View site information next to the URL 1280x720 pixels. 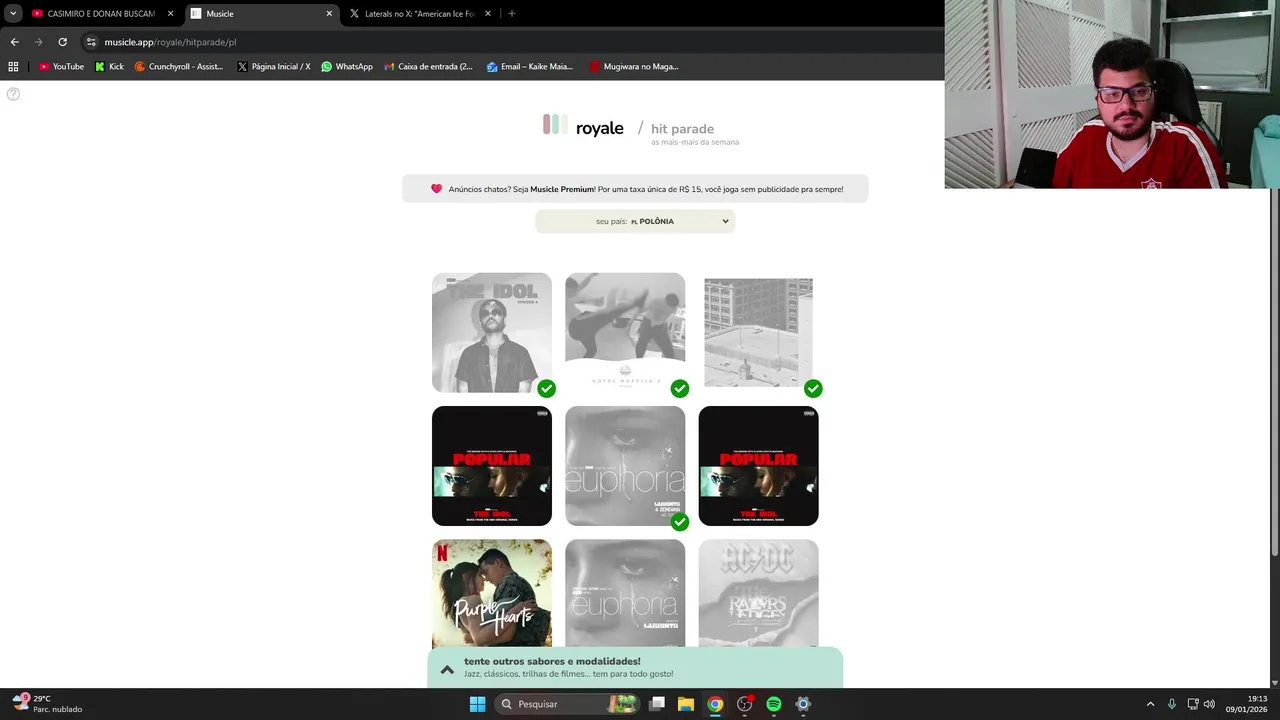[x=91, y=42]
